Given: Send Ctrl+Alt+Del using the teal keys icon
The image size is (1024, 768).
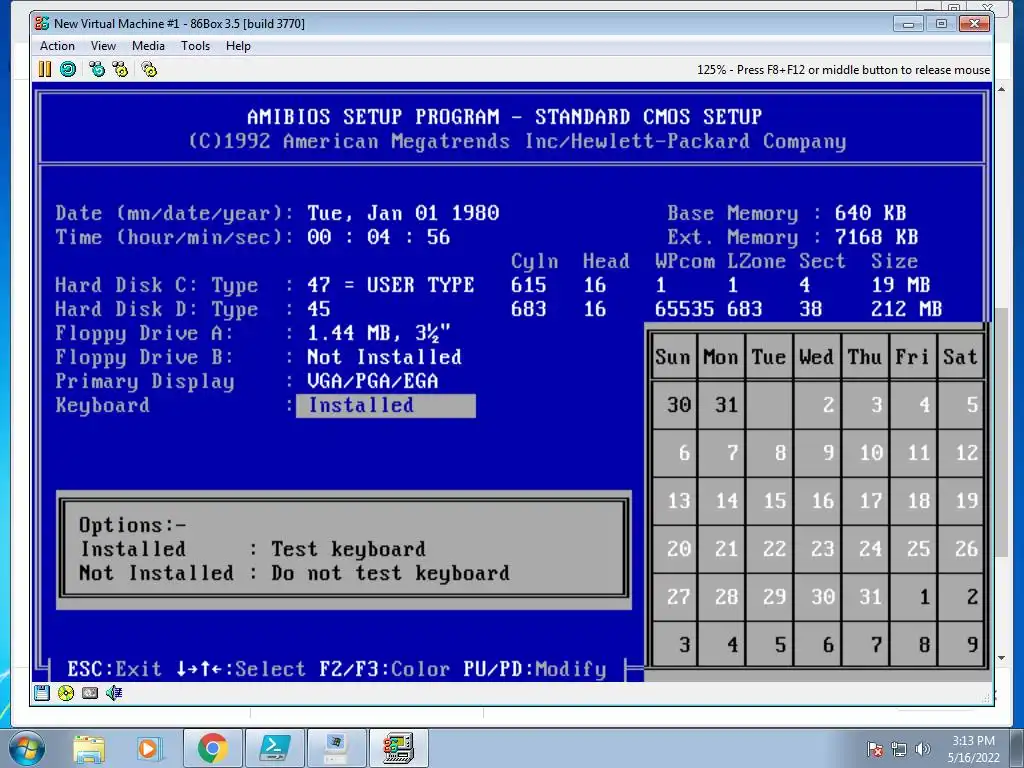Looking at the screenshot, I should (97, 69).
